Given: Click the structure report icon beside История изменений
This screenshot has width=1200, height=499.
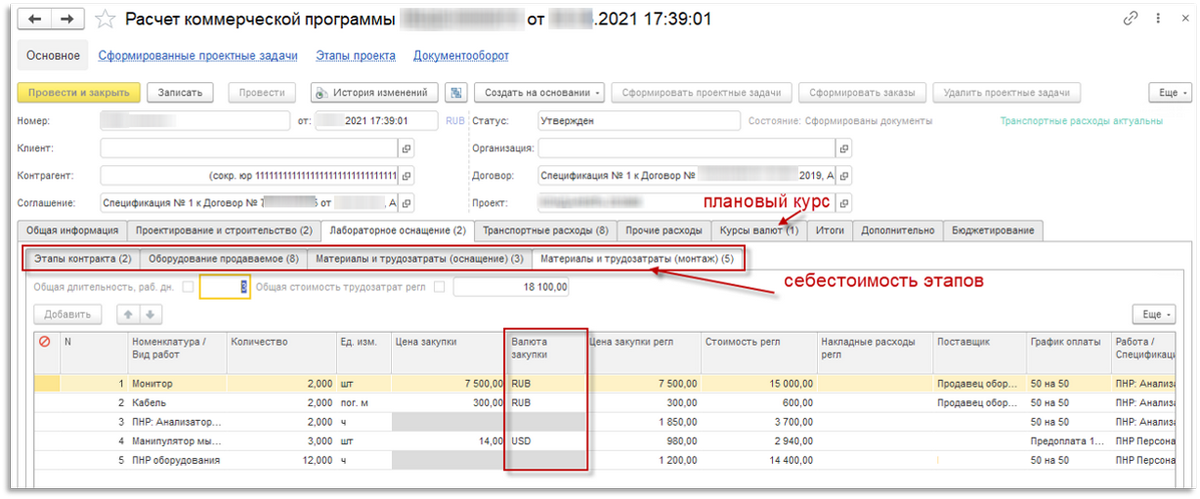Looking at the screenshot, I should click(456, 92).
